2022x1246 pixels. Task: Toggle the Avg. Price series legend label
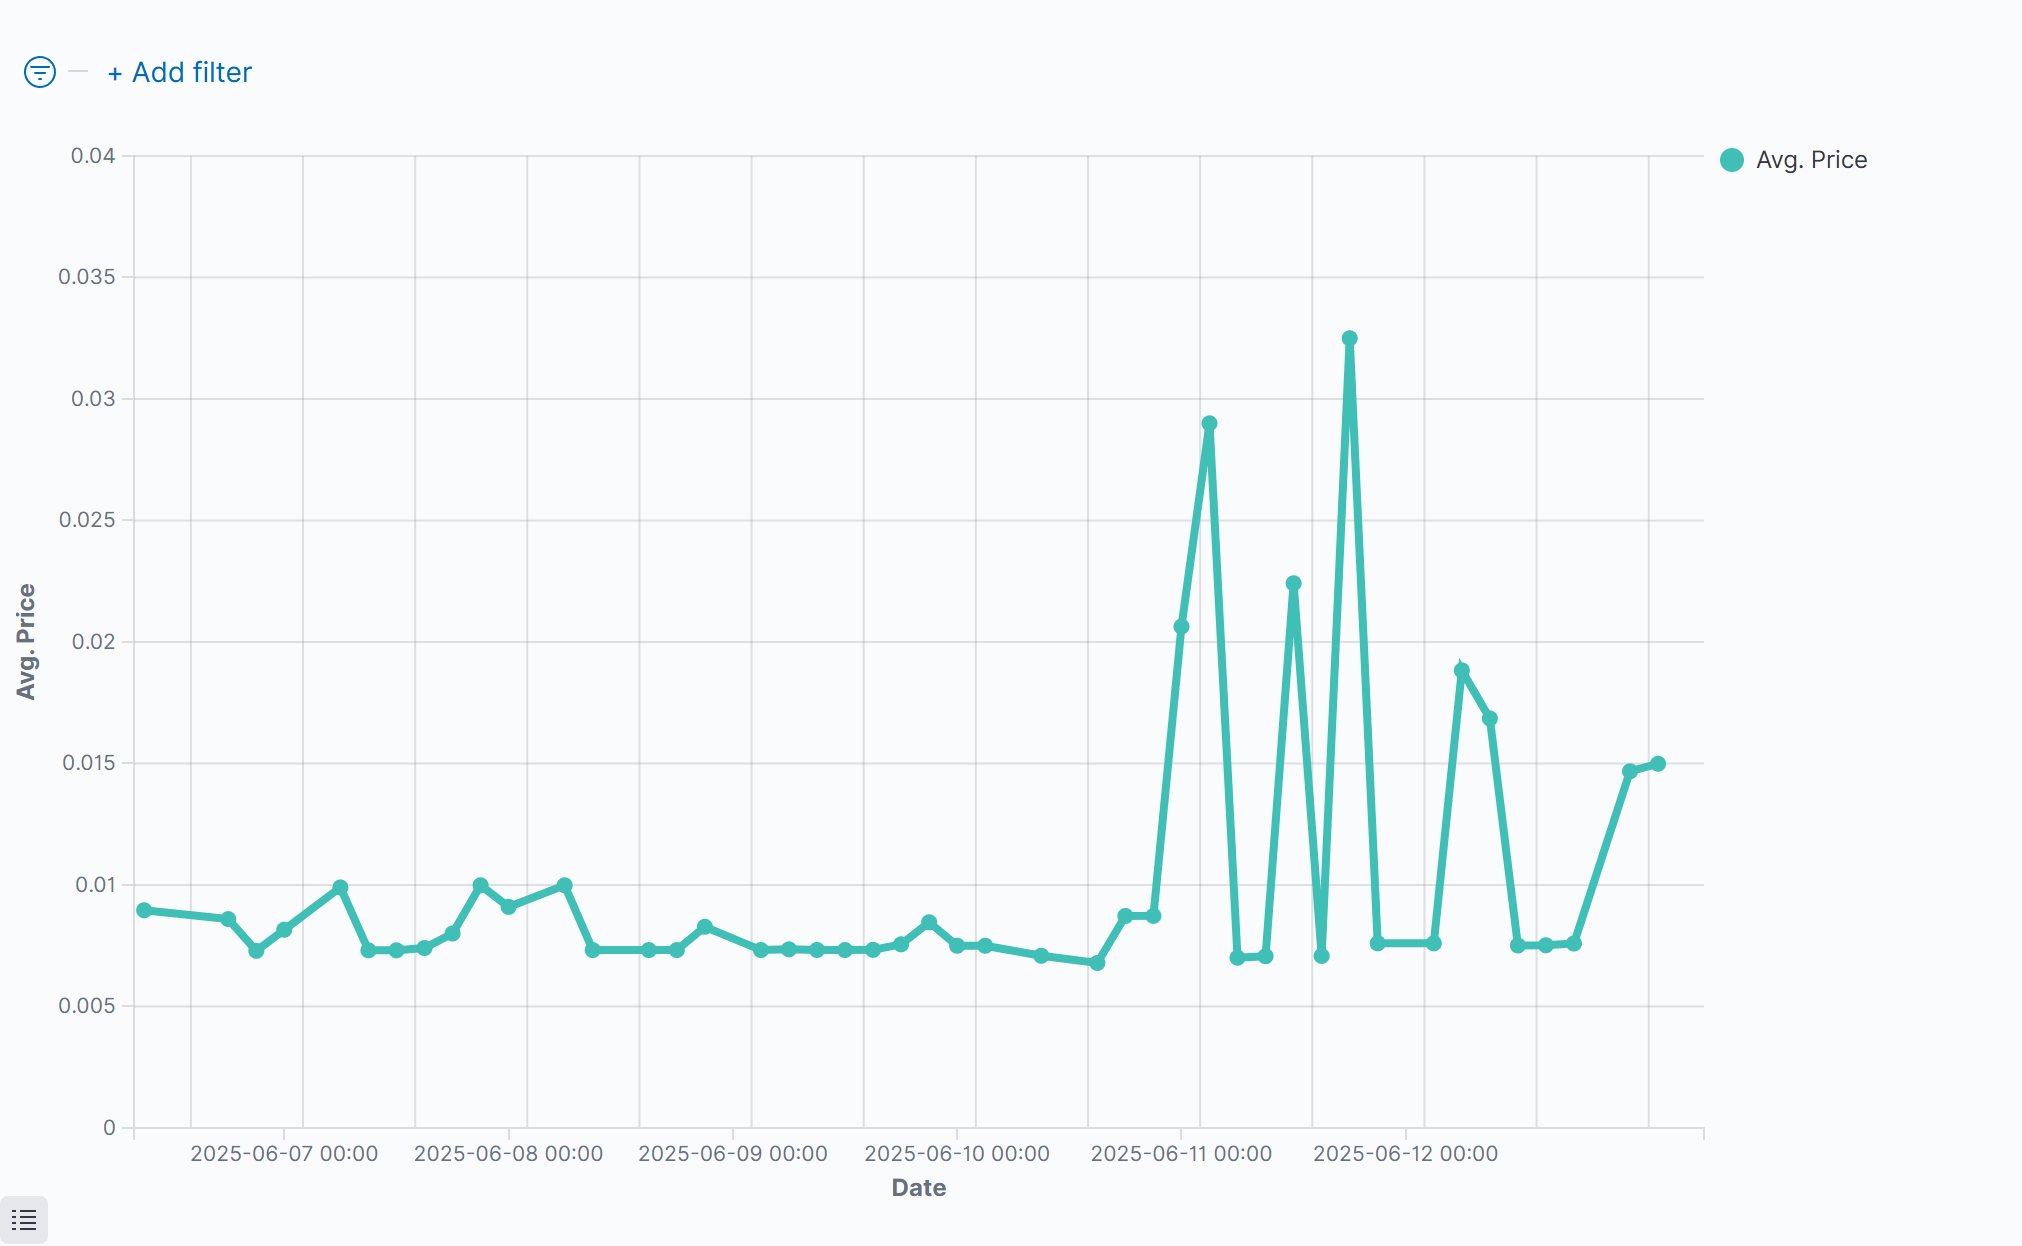[1811, 160]
